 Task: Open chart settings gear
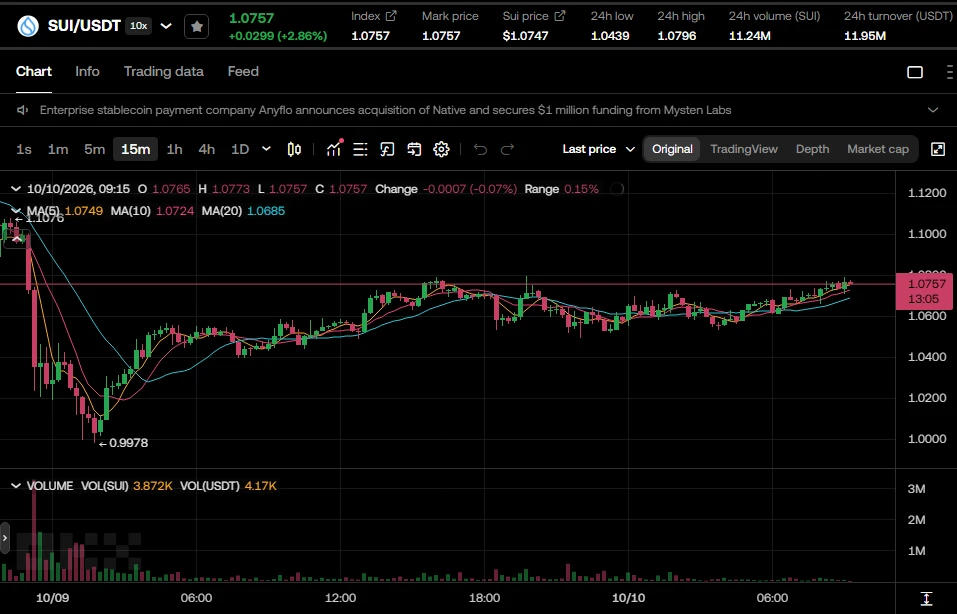[441, 149]
